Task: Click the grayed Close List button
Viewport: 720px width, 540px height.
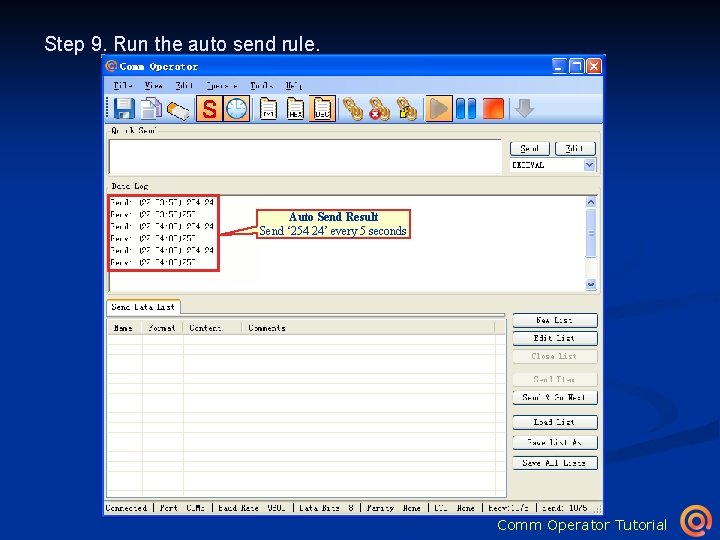Action: [555, 356]
